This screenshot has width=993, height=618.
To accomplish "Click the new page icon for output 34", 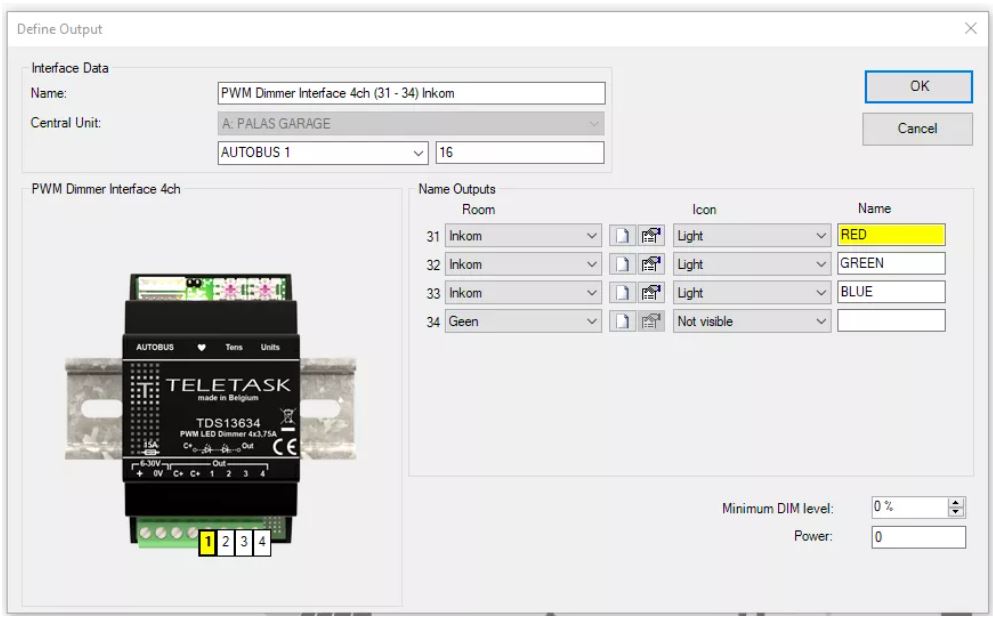I will coord(622,322).
